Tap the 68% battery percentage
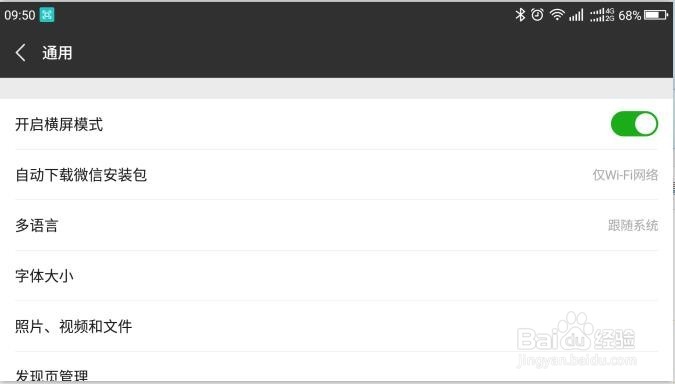The image size is (675, 384). [x=630, y=15]
